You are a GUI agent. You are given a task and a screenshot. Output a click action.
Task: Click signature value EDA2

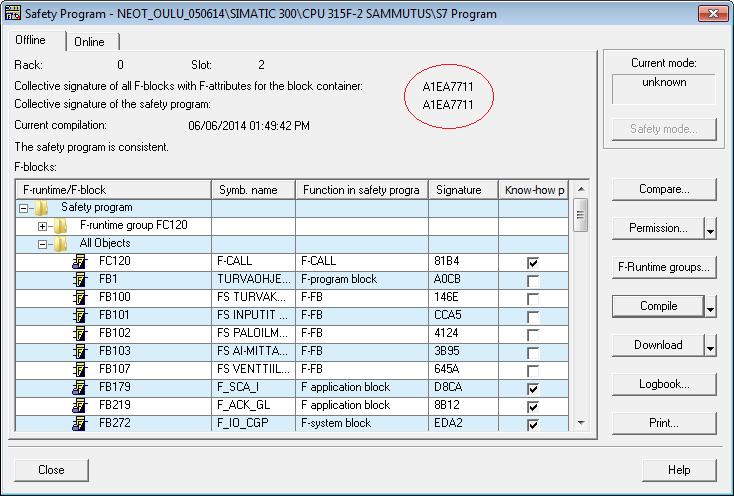(448, 423)
